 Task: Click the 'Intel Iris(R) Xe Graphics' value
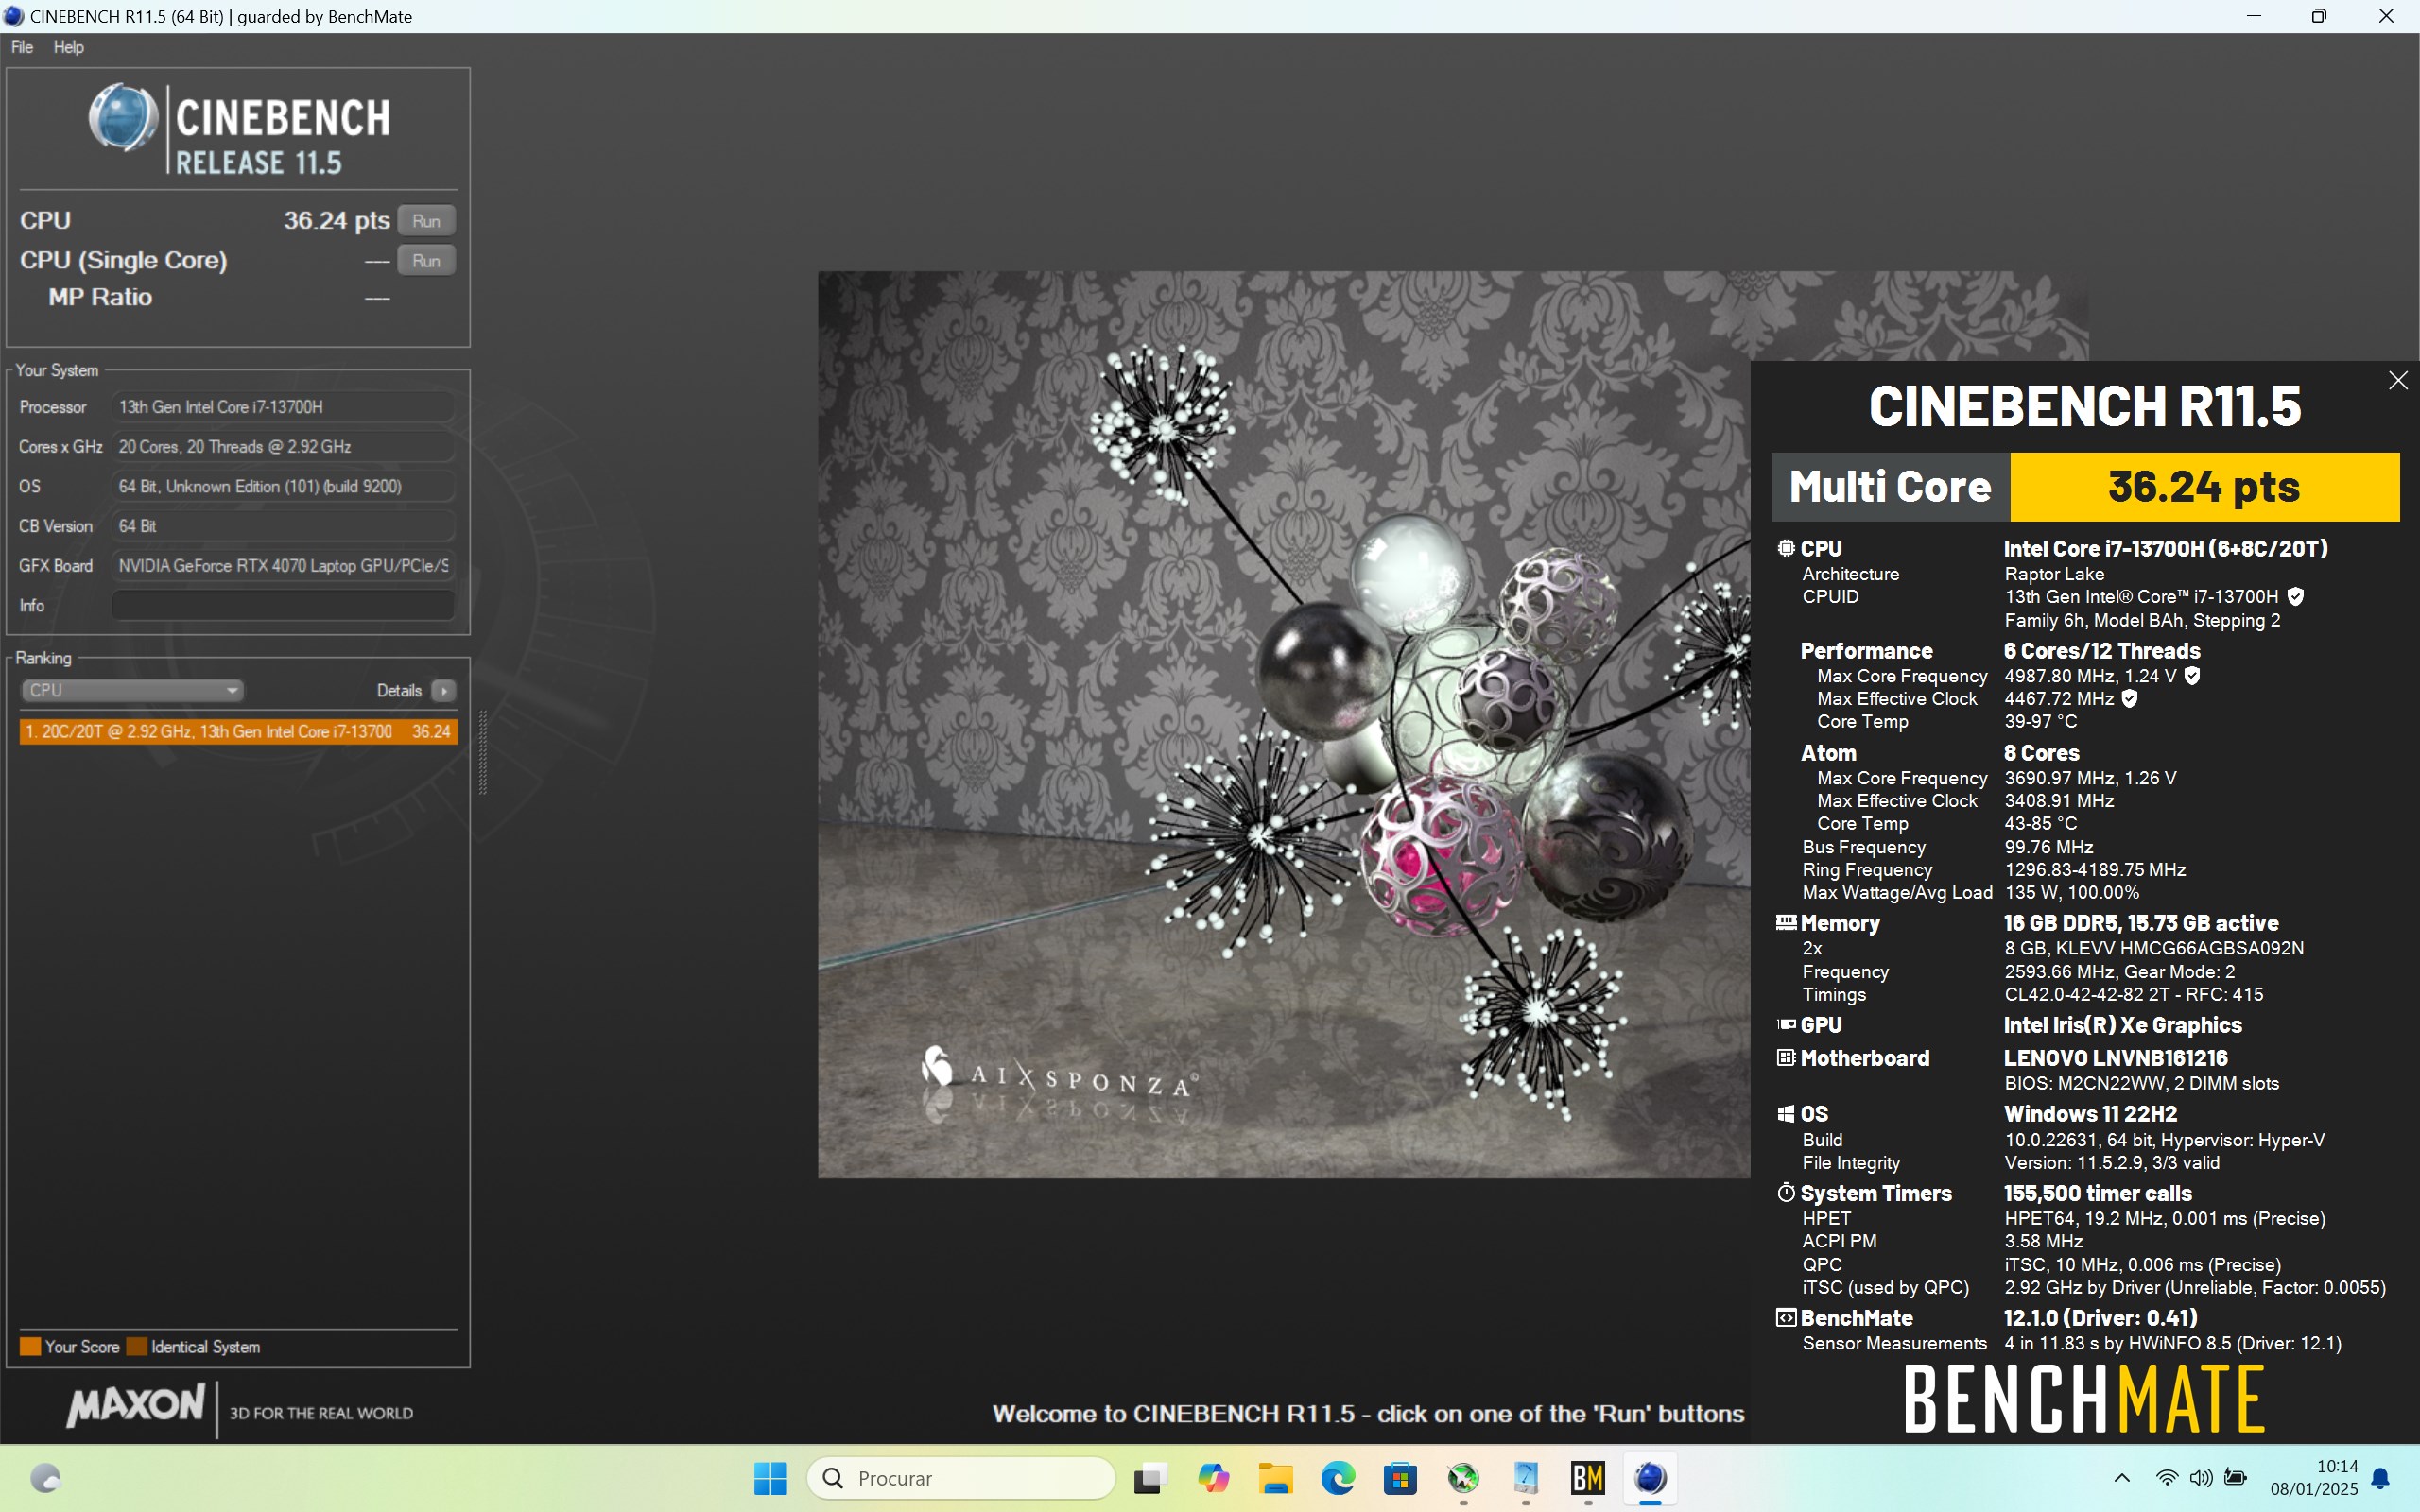click(2122, 1025)
